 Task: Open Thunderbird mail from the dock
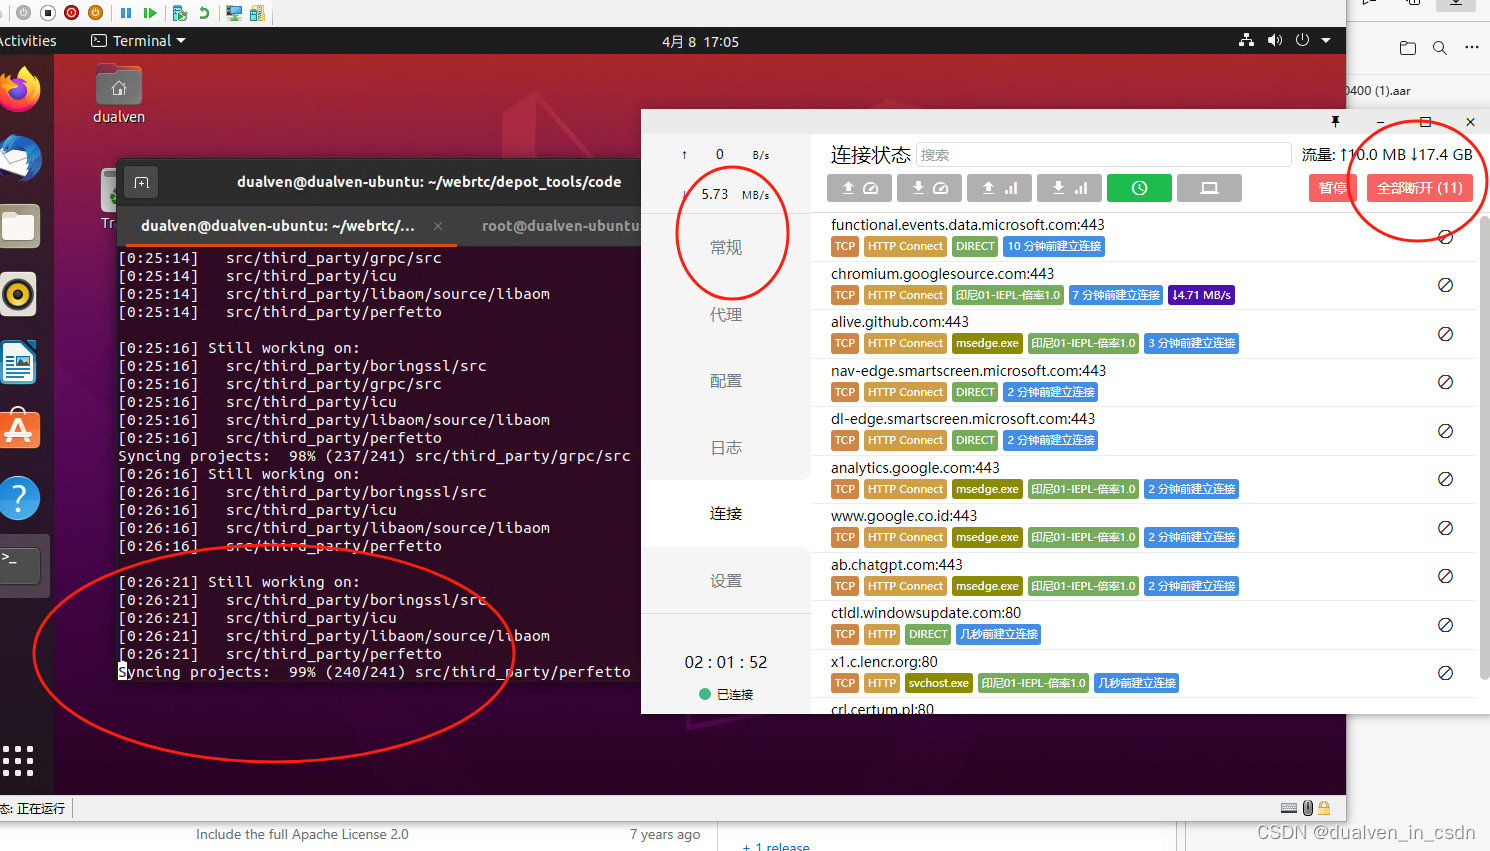19,160
